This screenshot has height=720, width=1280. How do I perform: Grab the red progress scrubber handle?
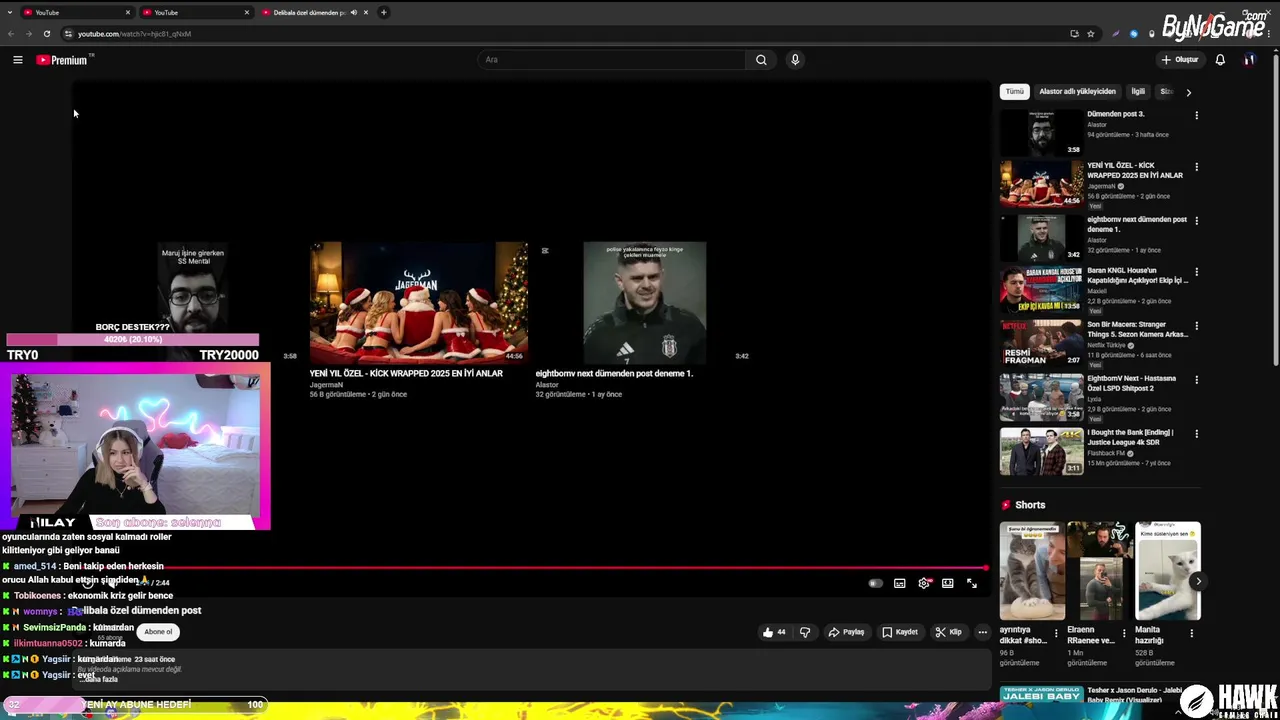986,568
